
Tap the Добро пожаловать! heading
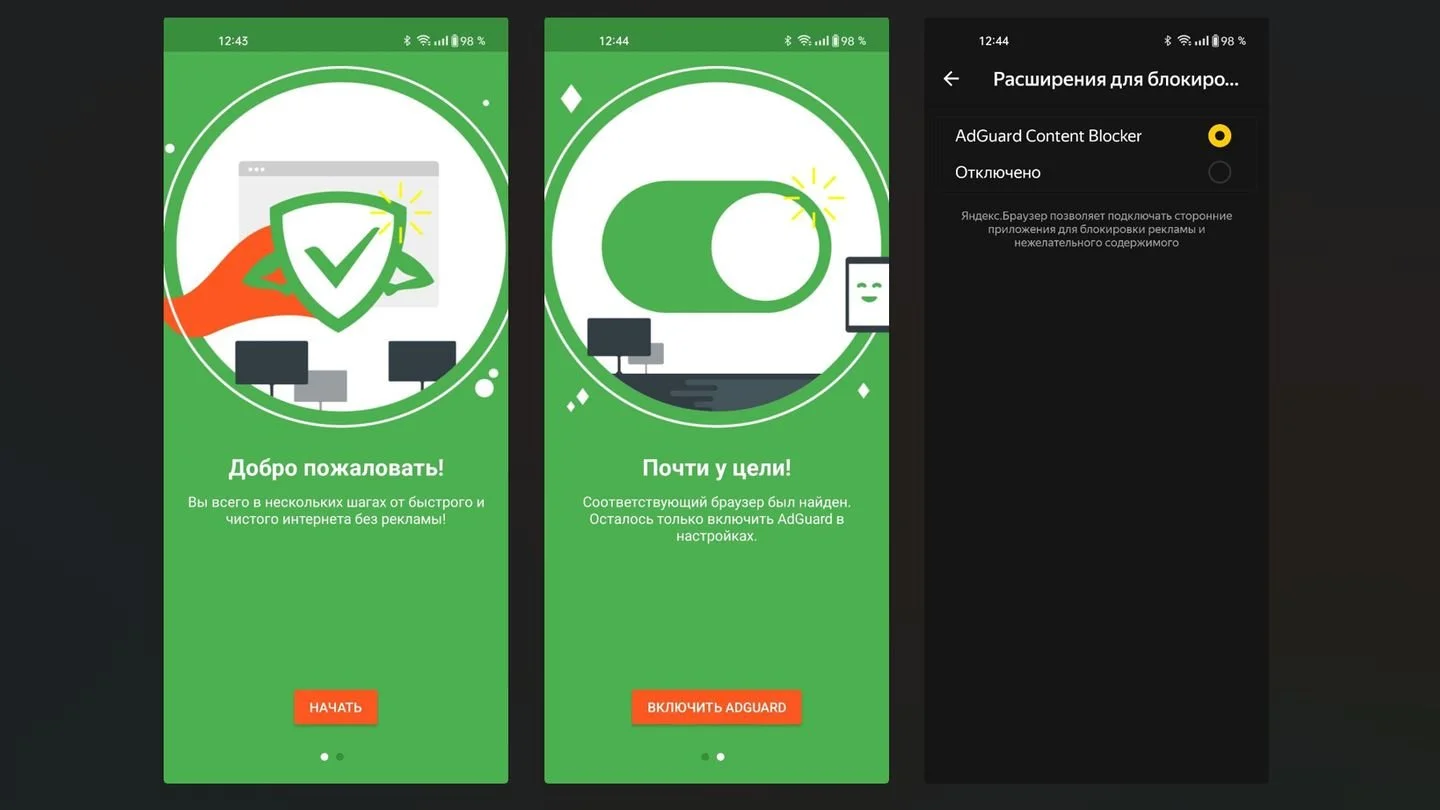[336, 467]
